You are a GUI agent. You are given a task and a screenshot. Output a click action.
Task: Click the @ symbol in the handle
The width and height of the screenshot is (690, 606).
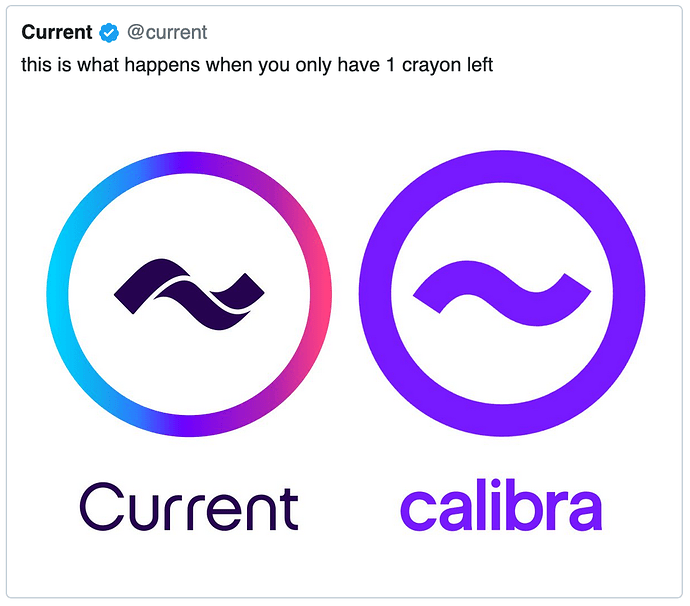coord(136,32)
